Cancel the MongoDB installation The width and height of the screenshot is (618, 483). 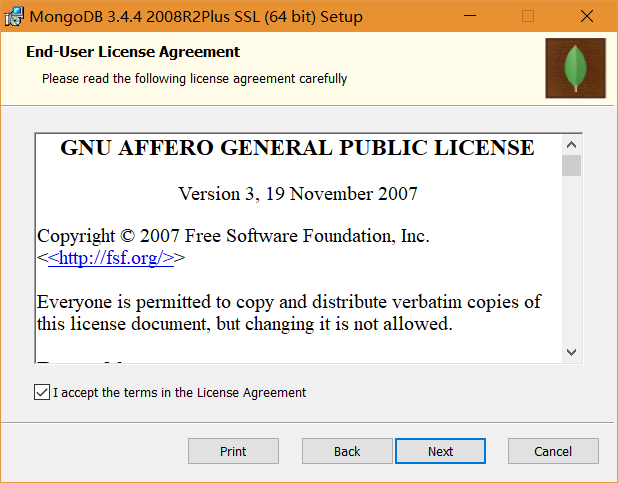point(553,451)
